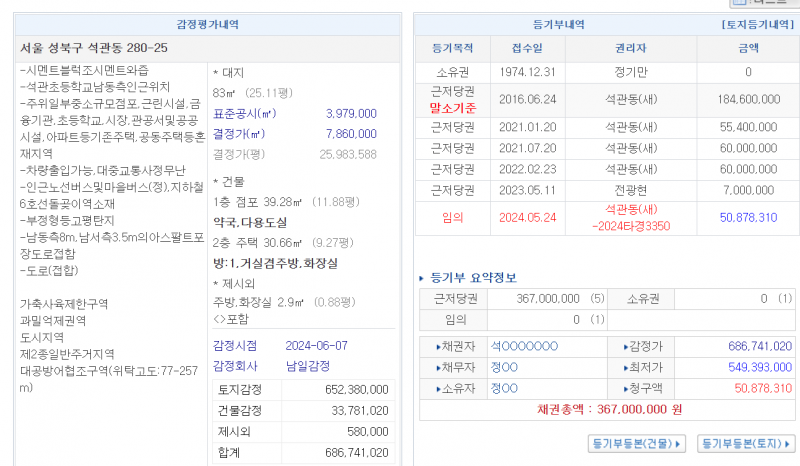Click the 채무자 arrow label
The height and width of the screenshot is (466, 800).
click(451, 367)
